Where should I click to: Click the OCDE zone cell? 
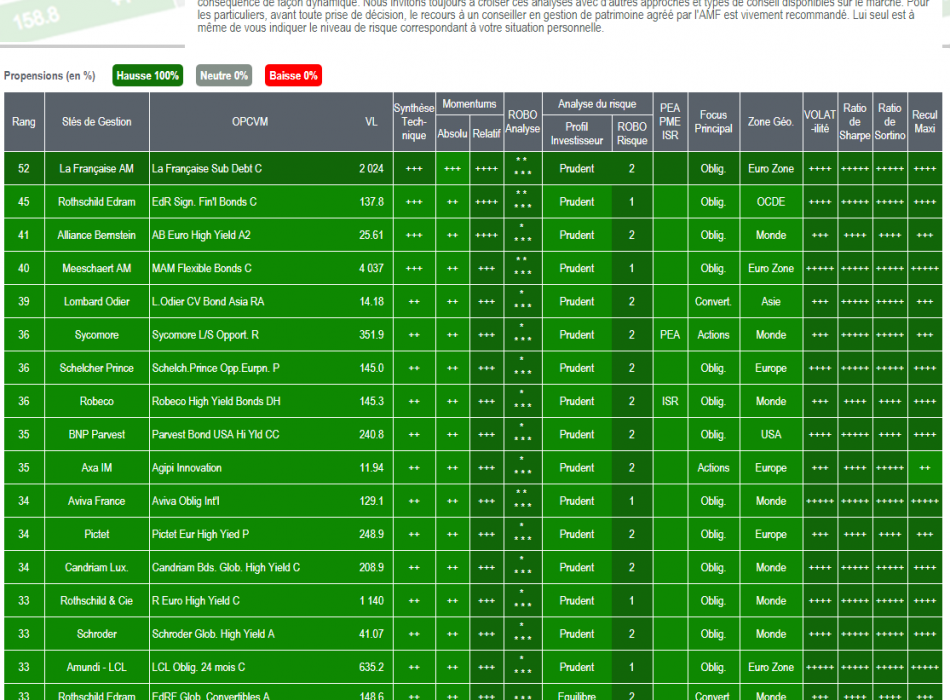[x=771, y=202]
